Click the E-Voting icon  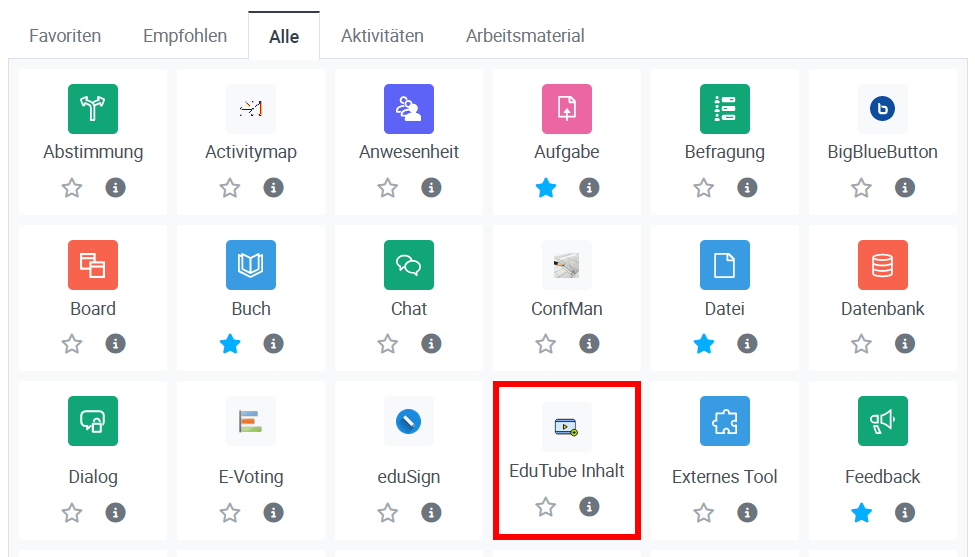251,421
